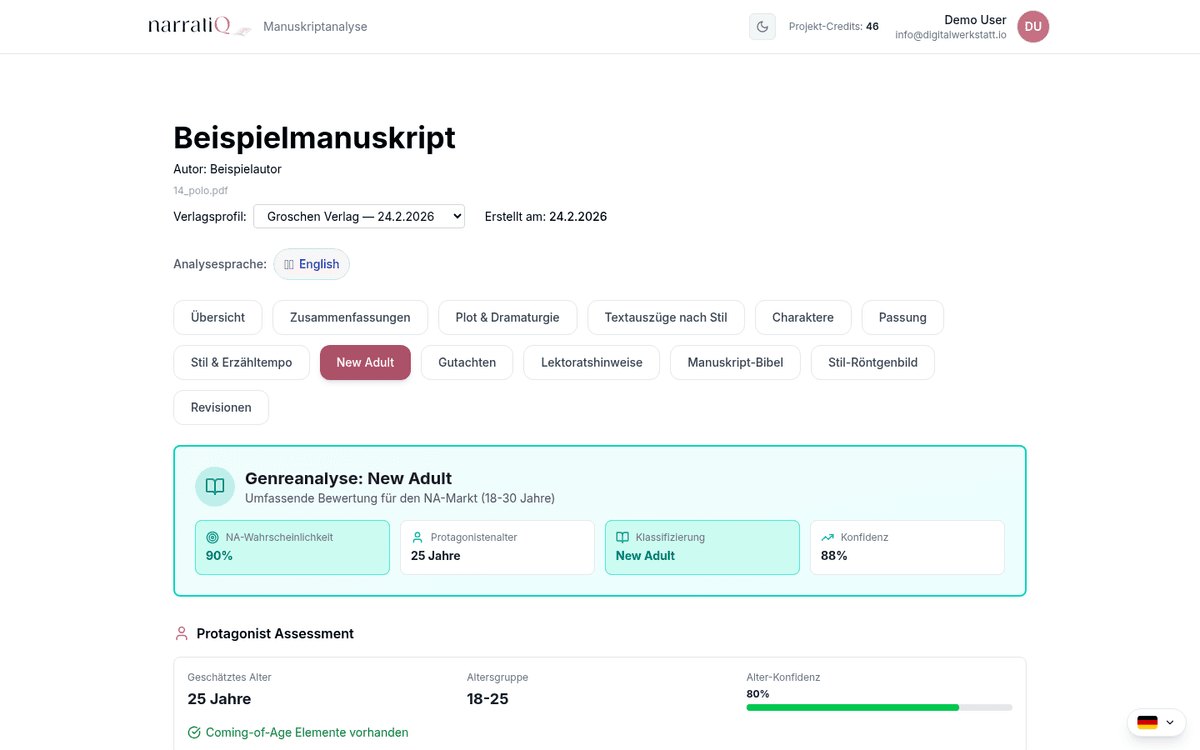Open the DU user avatar menu

[x=1033, y=26]
